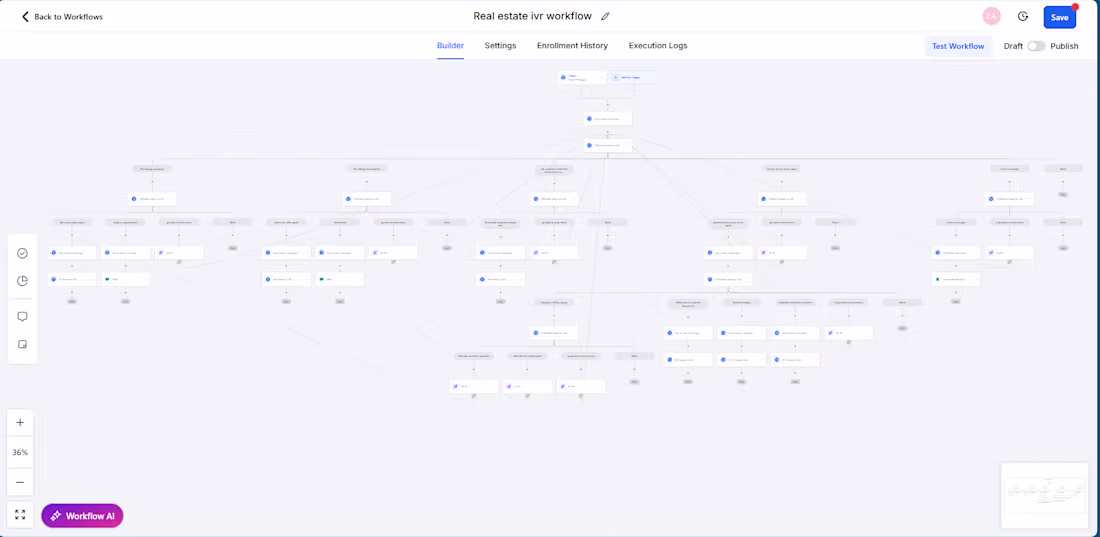The height and width of the screenshot is (537, 1100).
Task: Zoom in with the plus button
Action: [x=20, y=423]
